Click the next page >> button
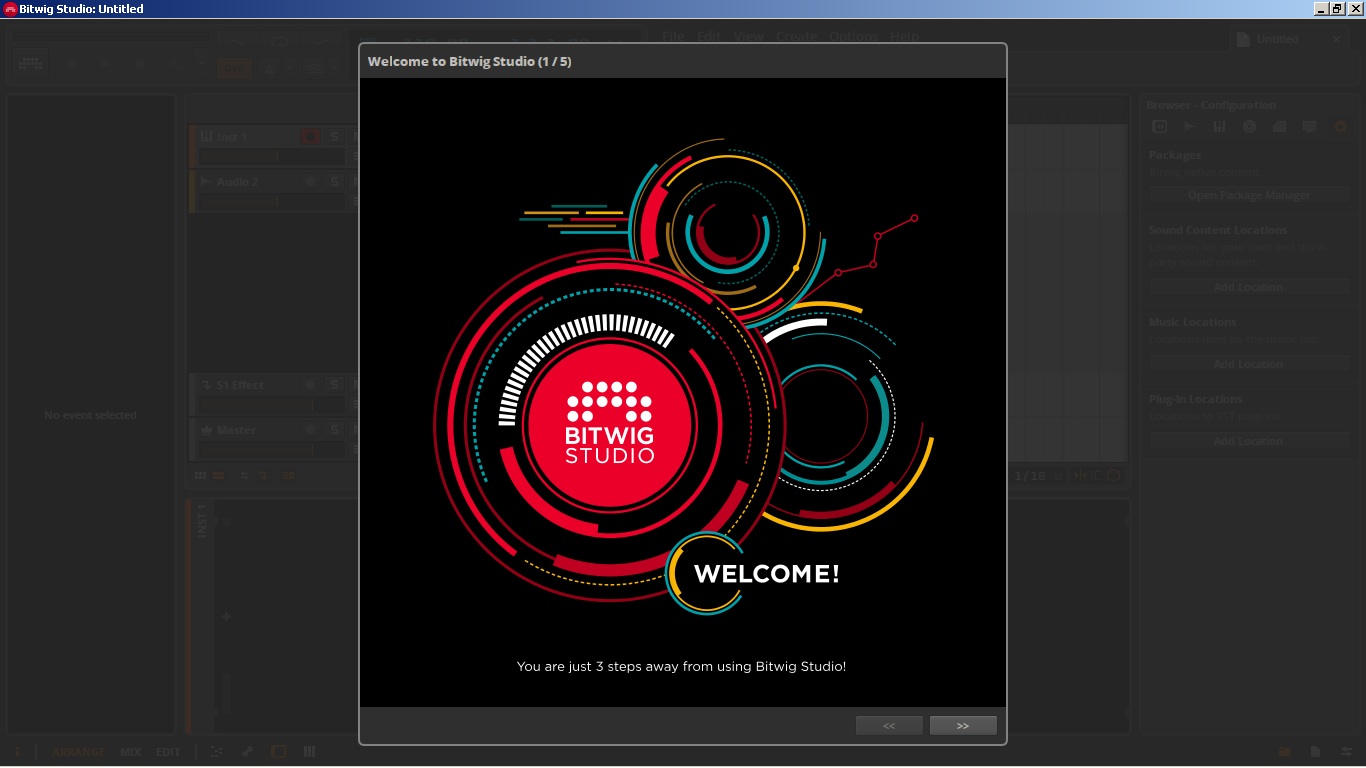 pyautogui.click(x=962, y=726)
